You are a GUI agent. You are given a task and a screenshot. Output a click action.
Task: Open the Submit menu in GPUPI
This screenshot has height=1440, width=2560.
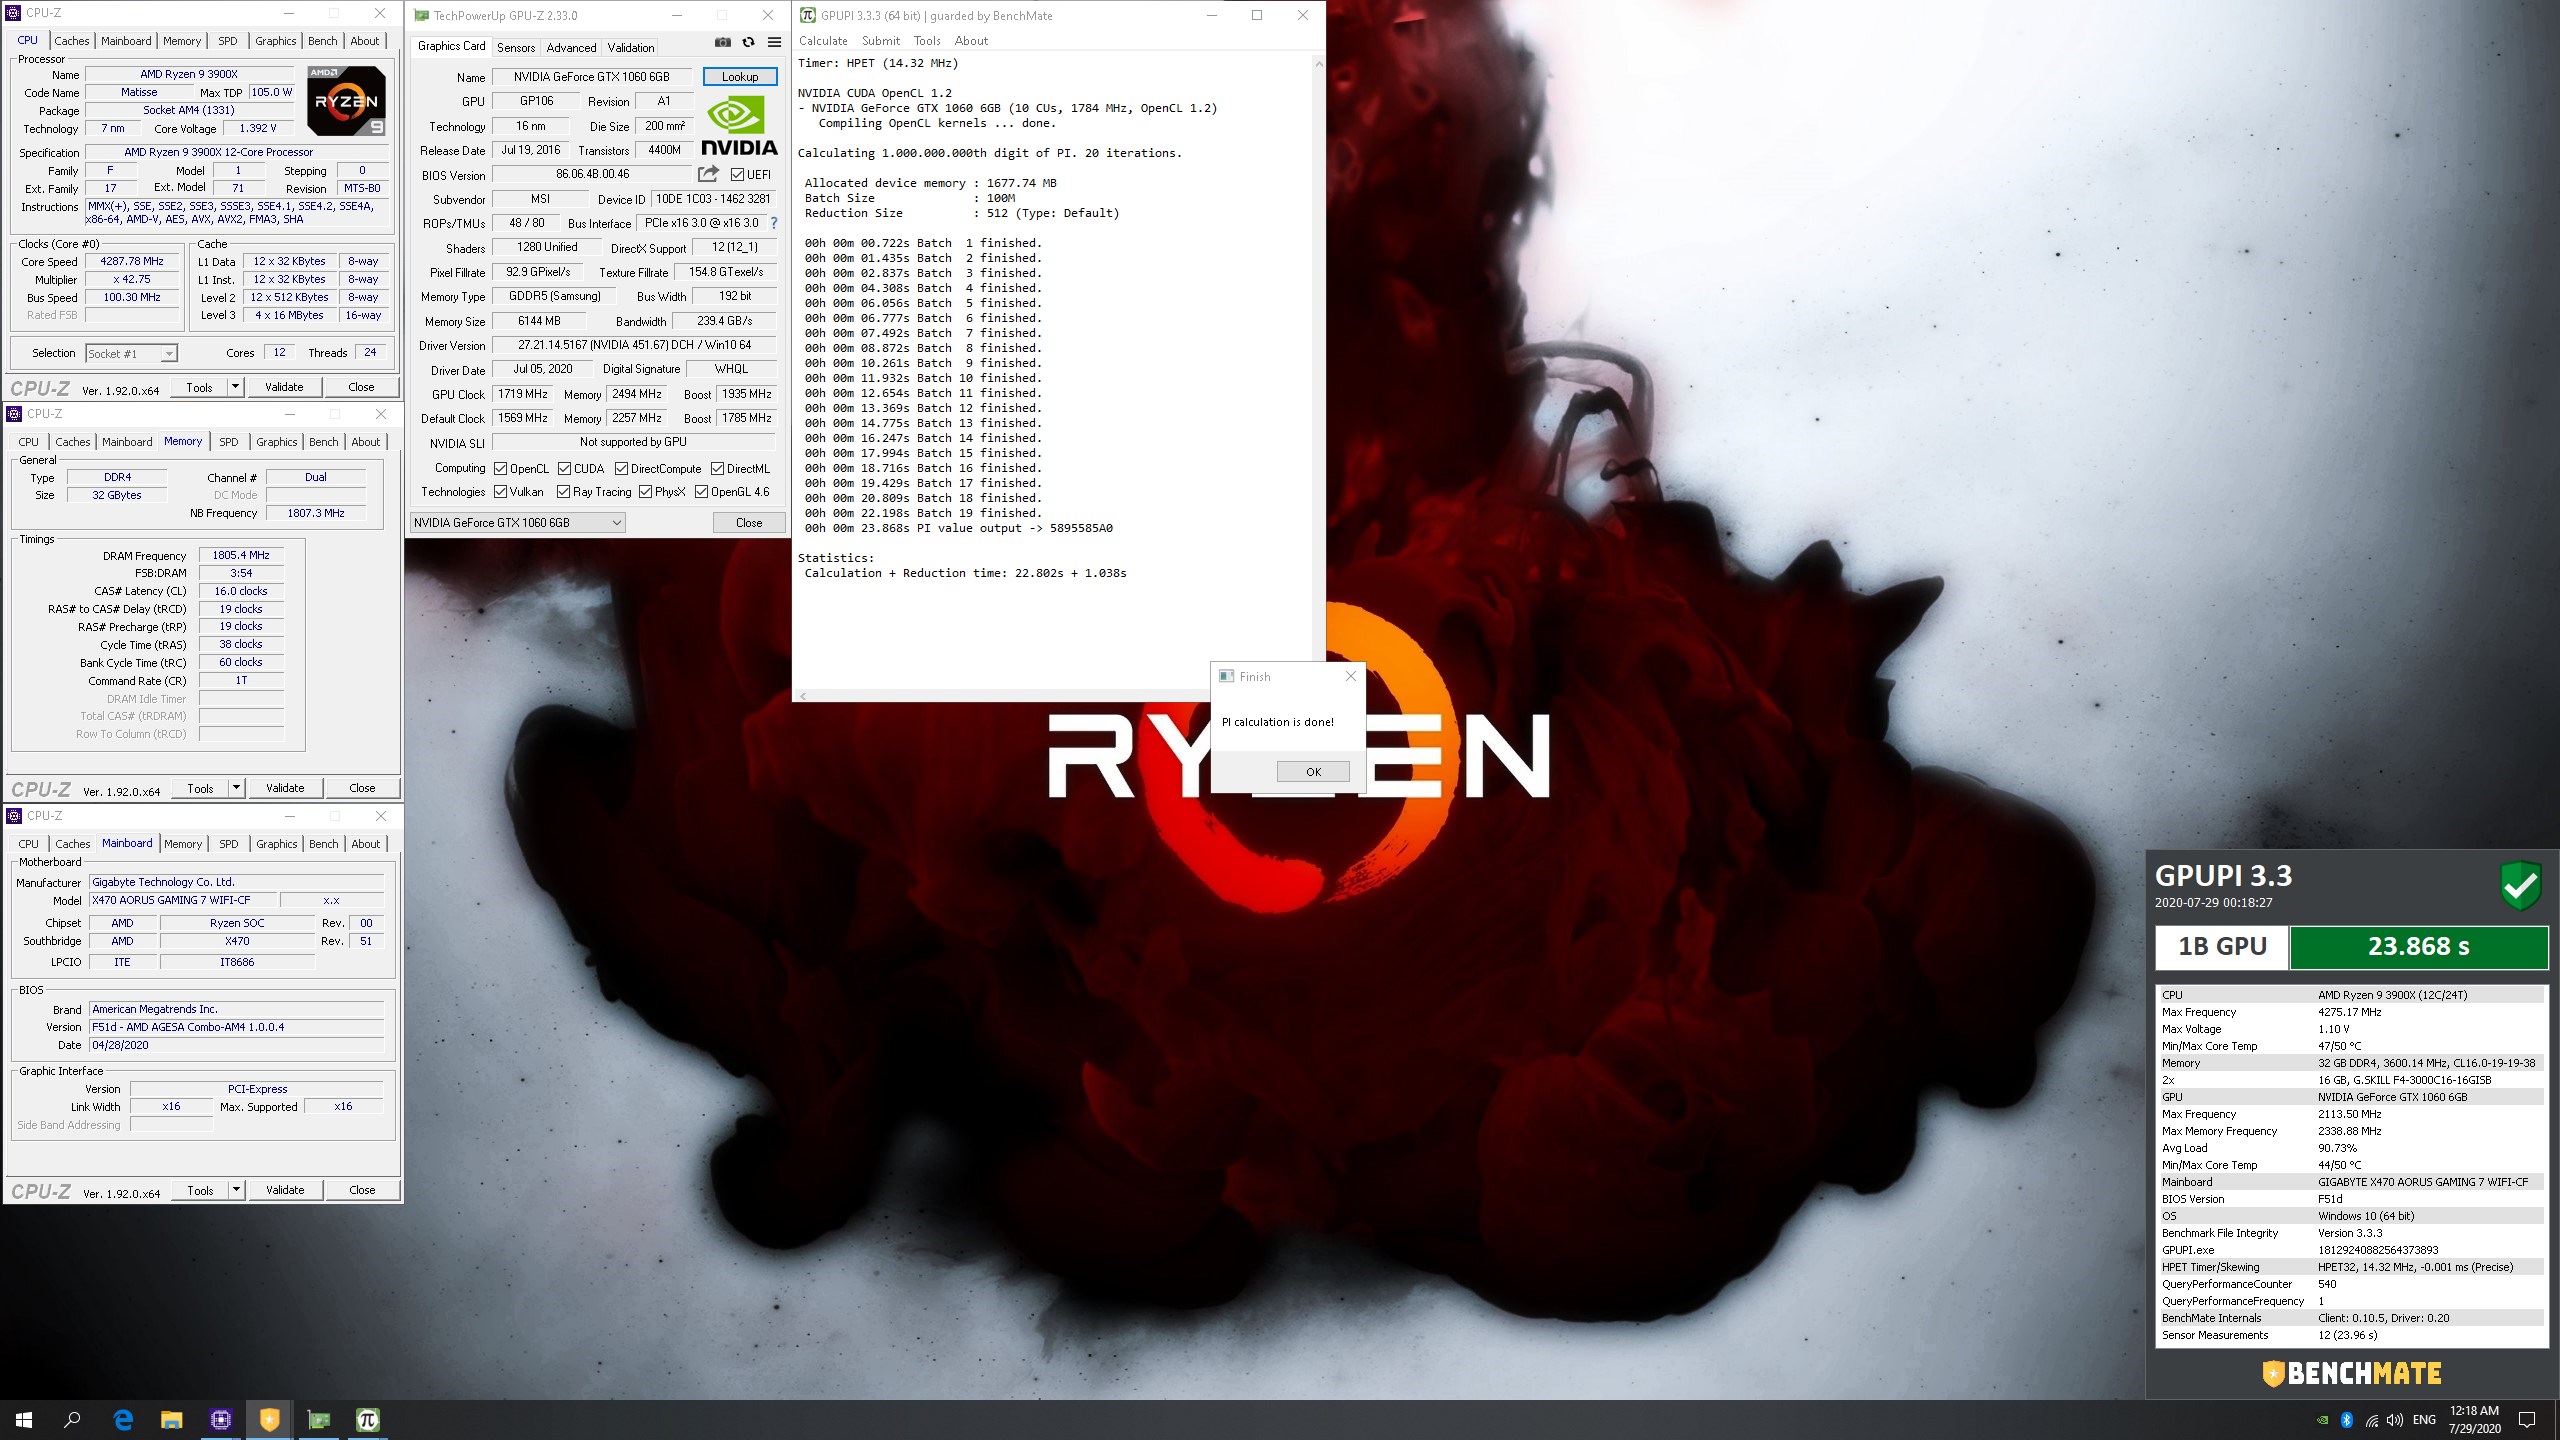[881, 41]
